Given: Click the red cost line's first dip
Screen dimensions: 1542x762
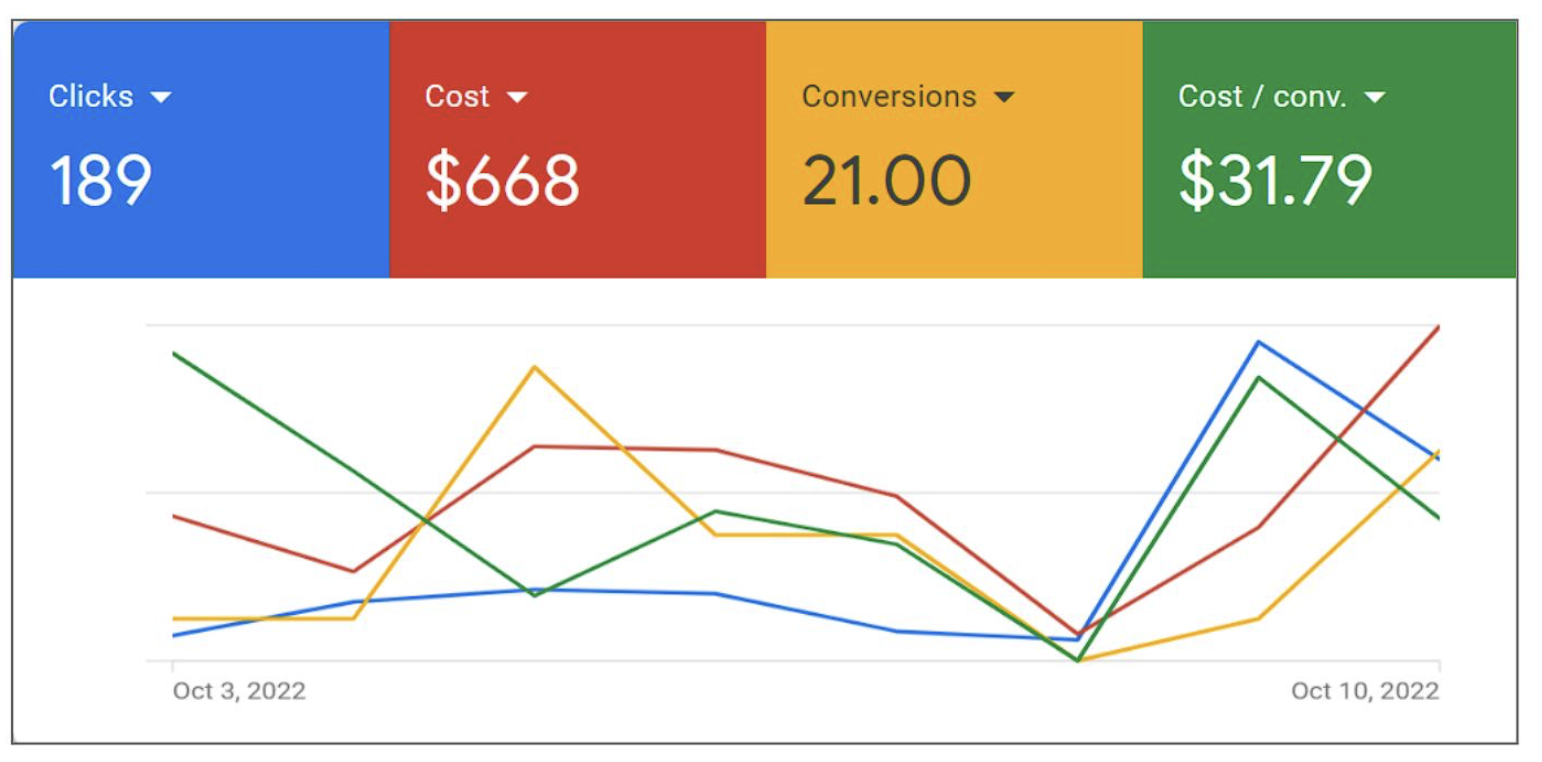Looking at the screenshot, I should [353, 572].
